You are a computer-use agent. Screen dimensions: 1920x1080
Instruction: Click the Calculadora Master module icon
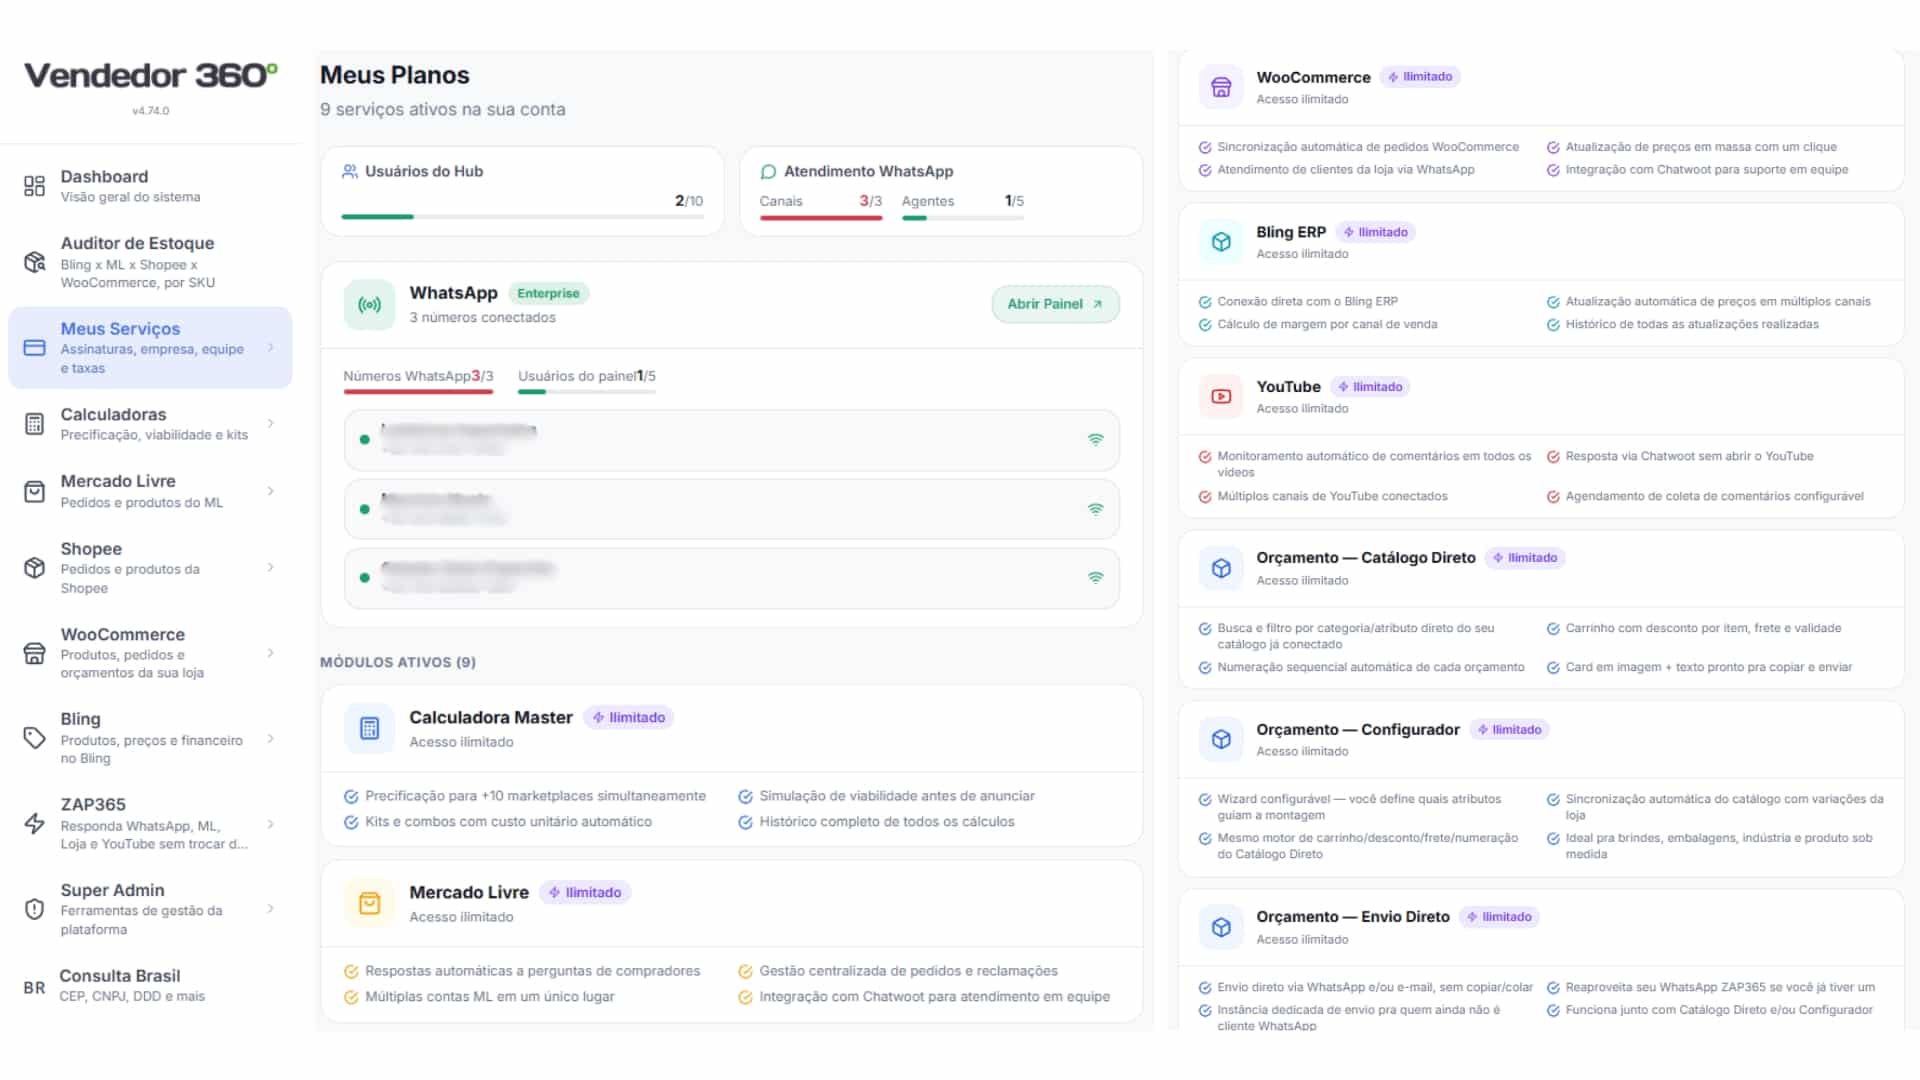click(369, 729)
